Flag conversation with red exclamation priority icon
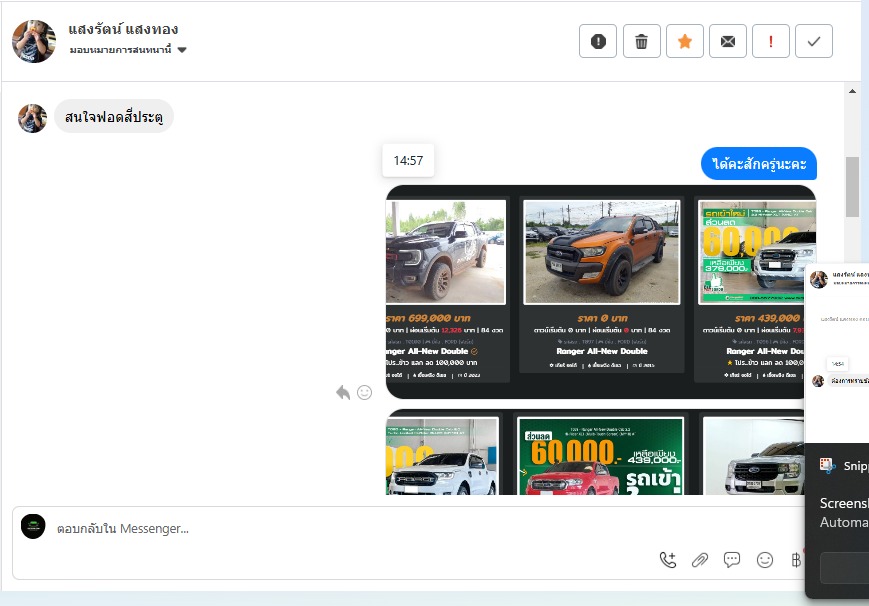This screenshot has height=606, width=869. pos(771,41)
